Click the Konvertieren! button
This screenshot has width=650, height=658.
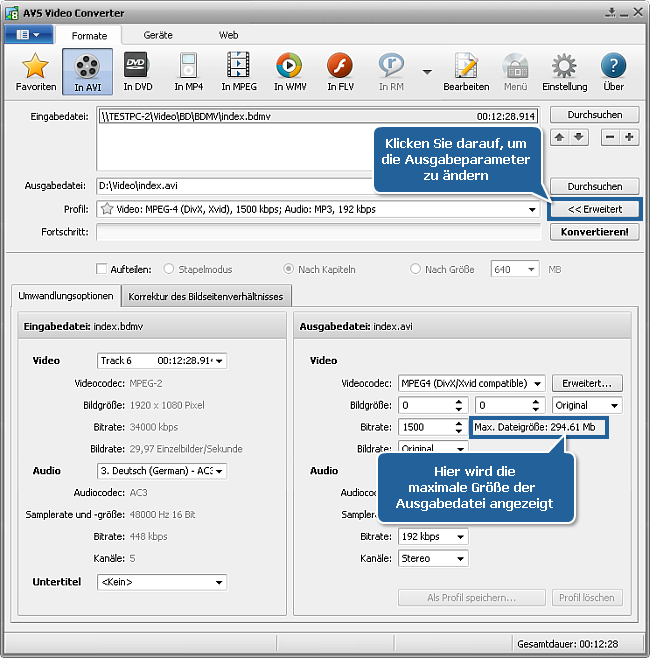[x=594, y=232]
